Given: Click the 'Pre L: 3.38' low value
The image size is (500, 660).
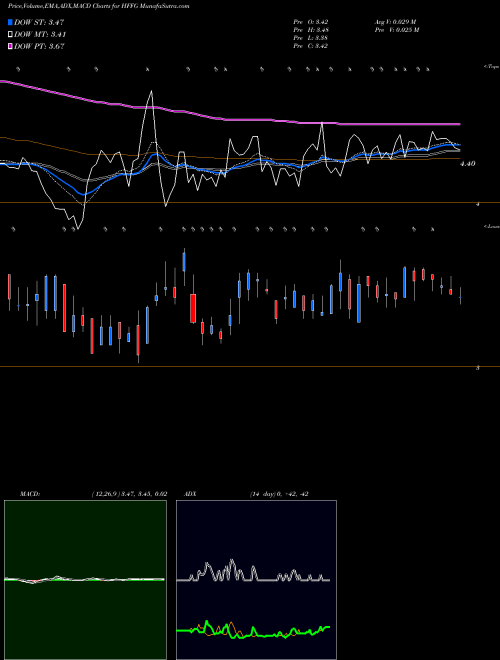Looking at the screenshot, I should pos(311,38).
